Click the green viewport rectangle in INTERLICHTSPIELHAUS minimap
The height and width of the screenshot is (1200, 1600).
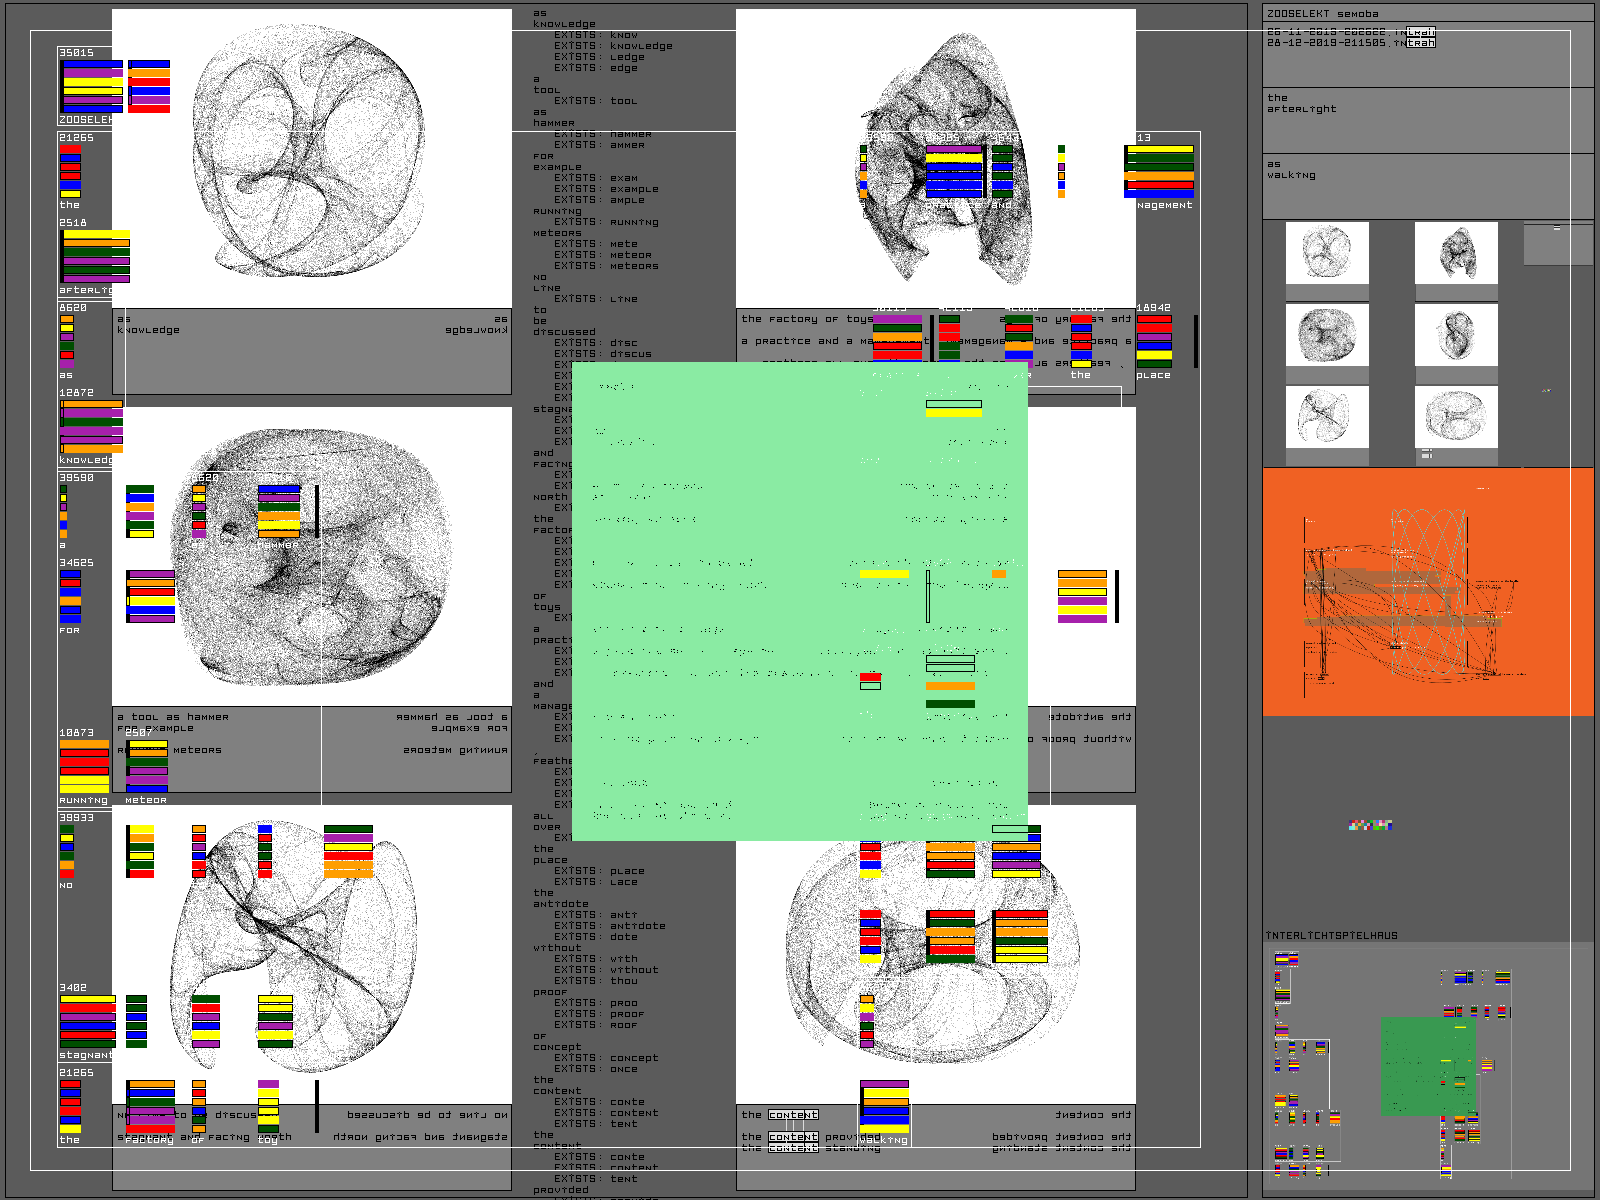(1427, 1066)
